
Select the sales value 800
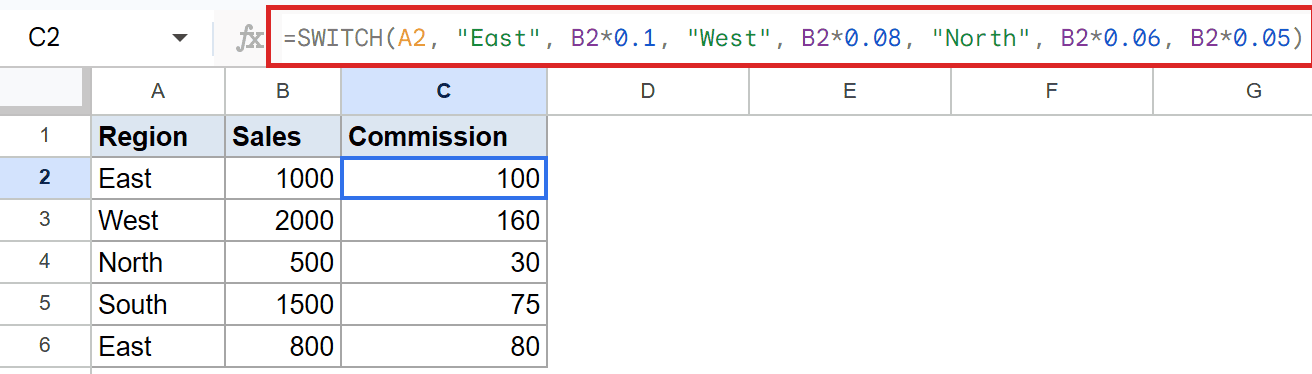point(283,346)
